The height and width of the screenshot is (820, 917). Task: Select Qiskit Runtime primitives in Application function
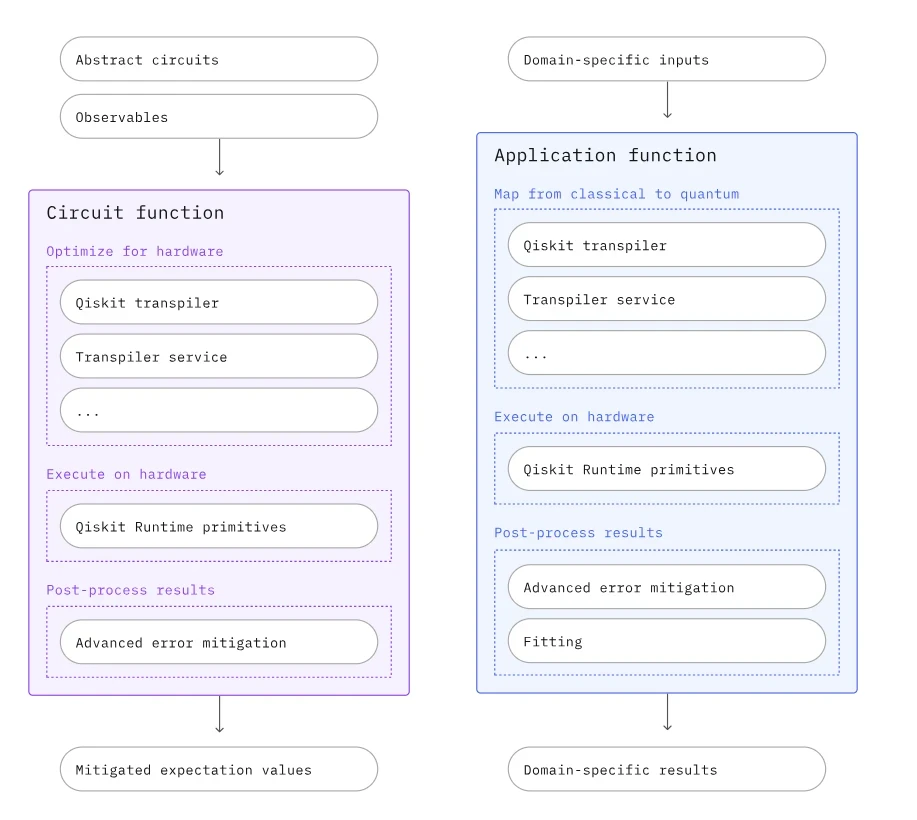coord(667,469)
